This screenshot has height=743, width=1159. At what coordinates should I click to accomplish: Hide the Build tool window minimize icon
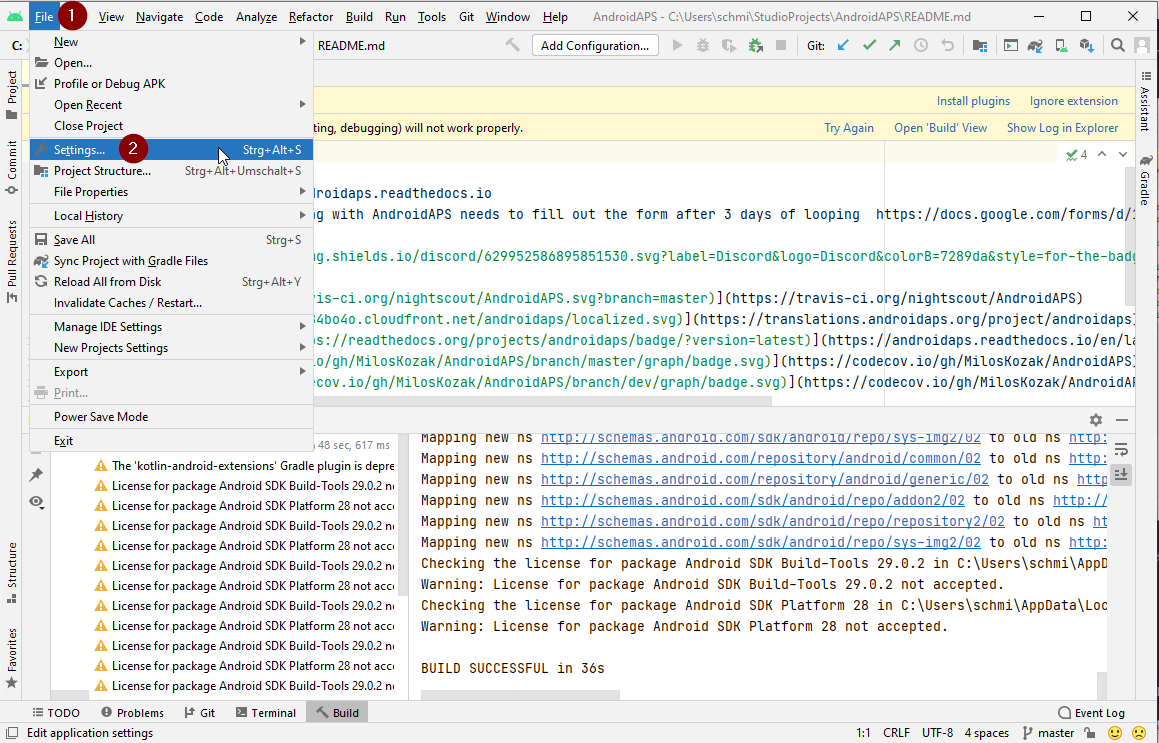click(1122, 420)
